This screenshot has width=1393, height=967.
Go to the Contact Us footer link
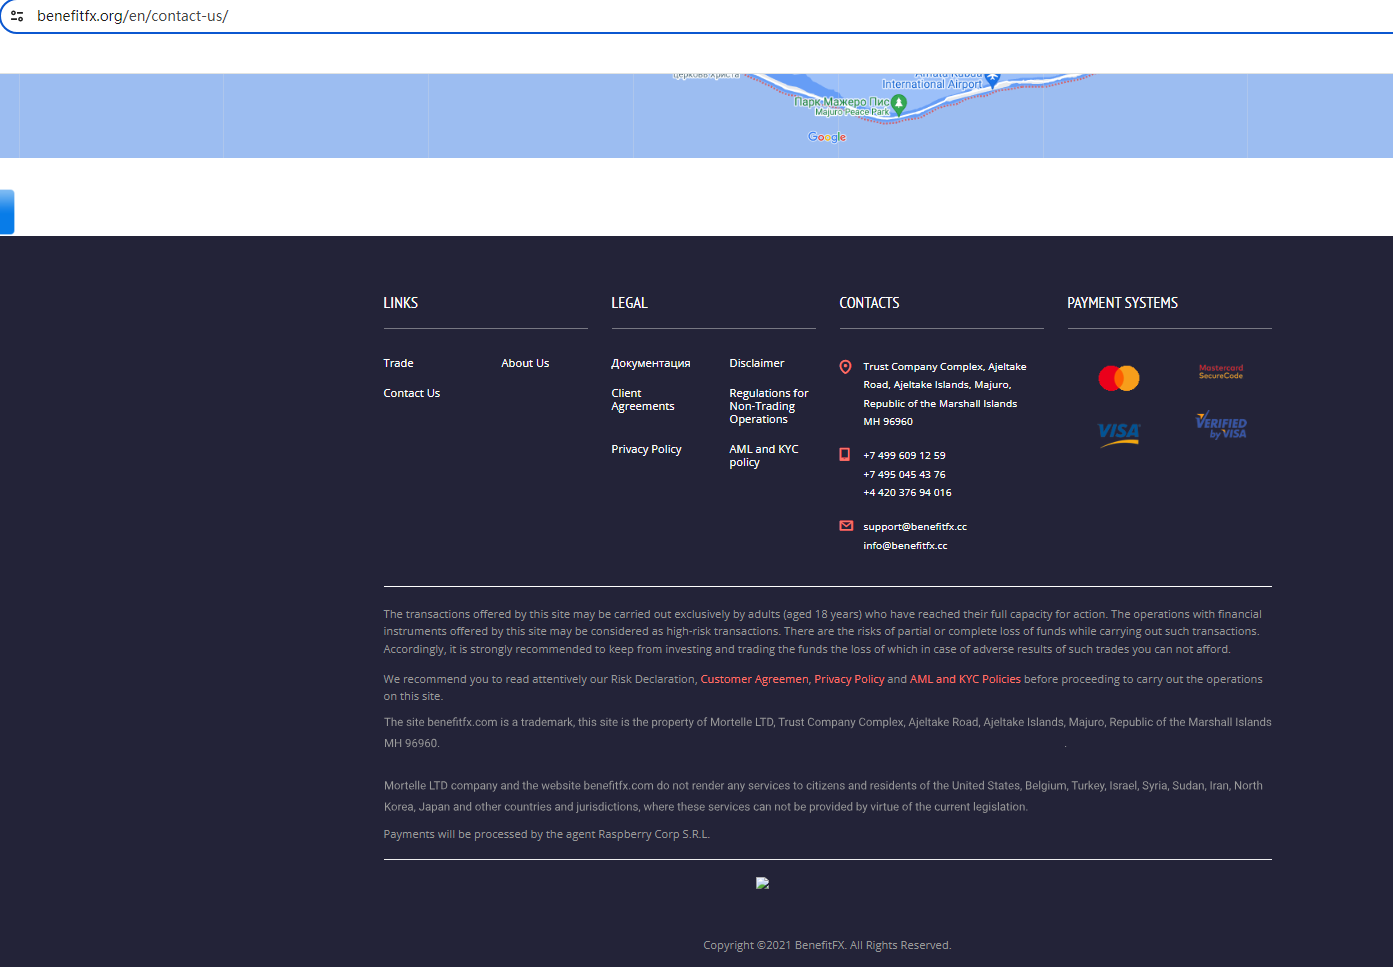click(x=411, y=393)
